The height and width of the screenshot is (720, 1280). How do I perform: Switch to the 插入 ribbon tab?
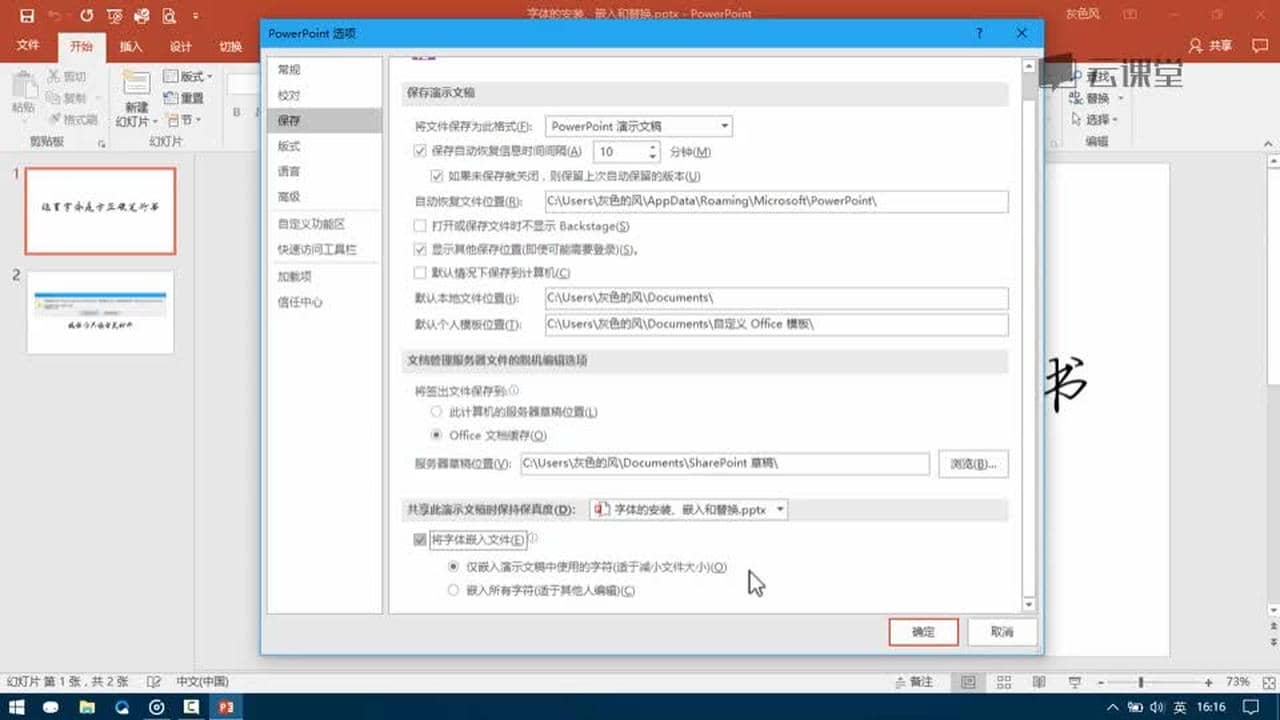click(x=134, y=46)
